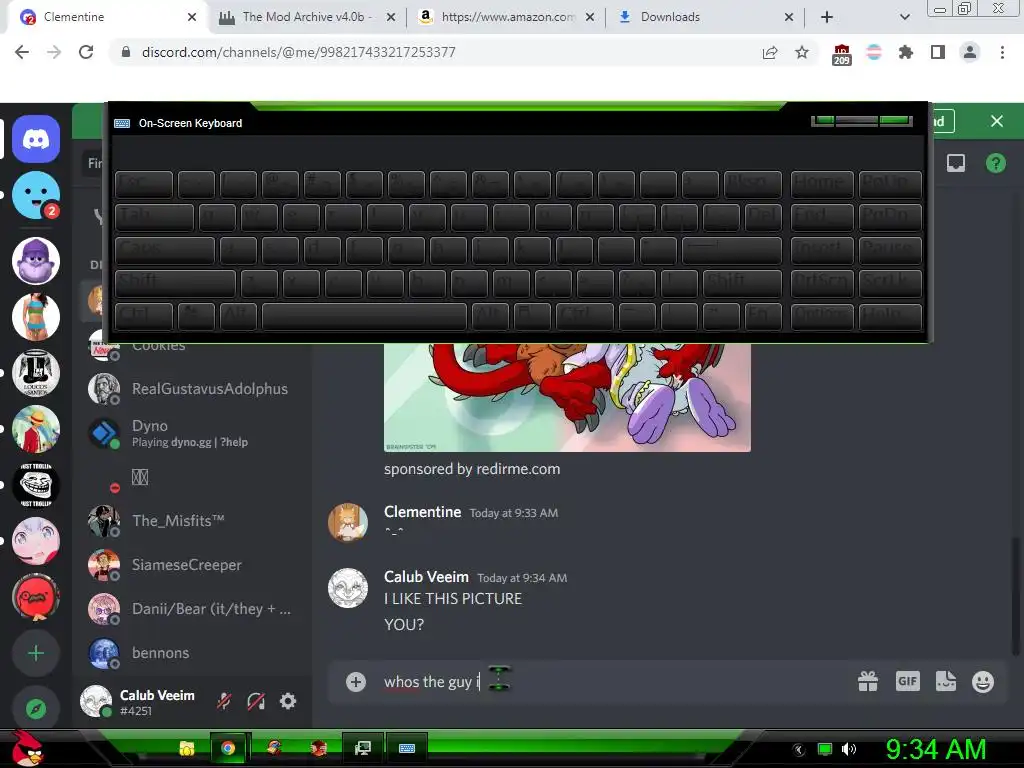Open Angry Birds start button
Viewport: 1024px width, 768px height.
27,748
